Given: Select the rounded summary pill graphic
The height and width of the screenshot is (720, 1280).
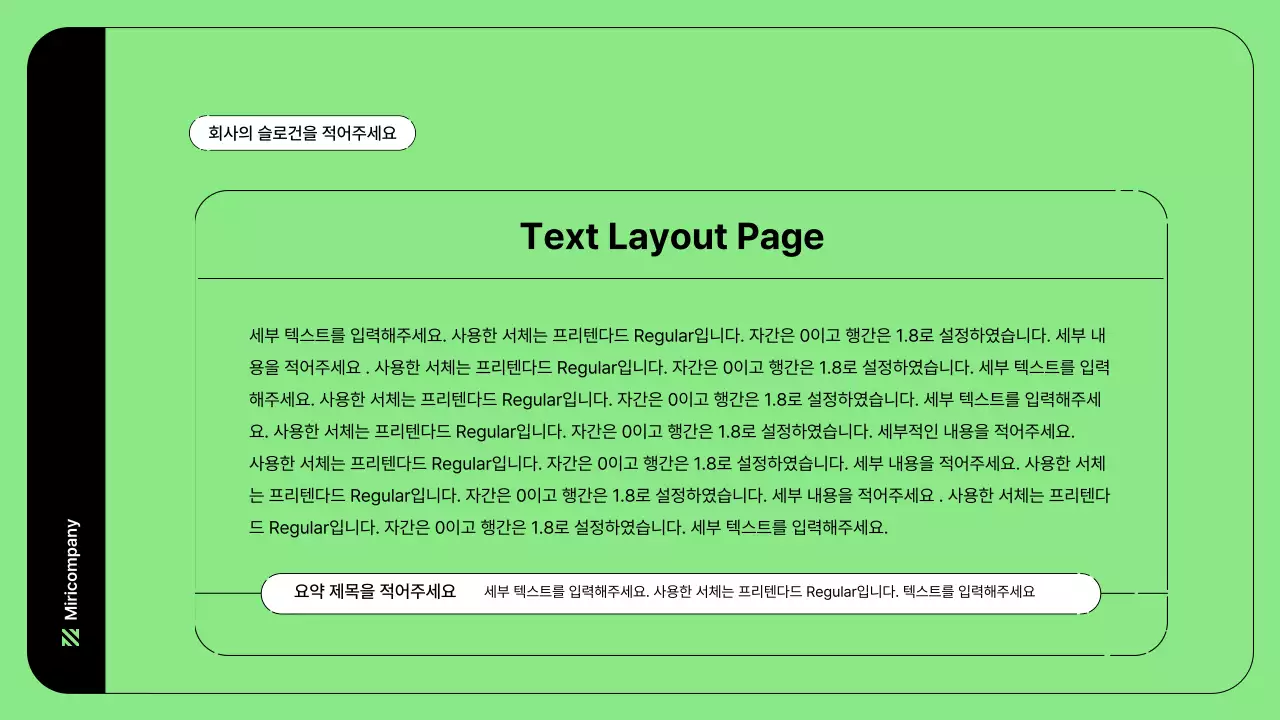Looking at the screenshot, I should (682, 593).
